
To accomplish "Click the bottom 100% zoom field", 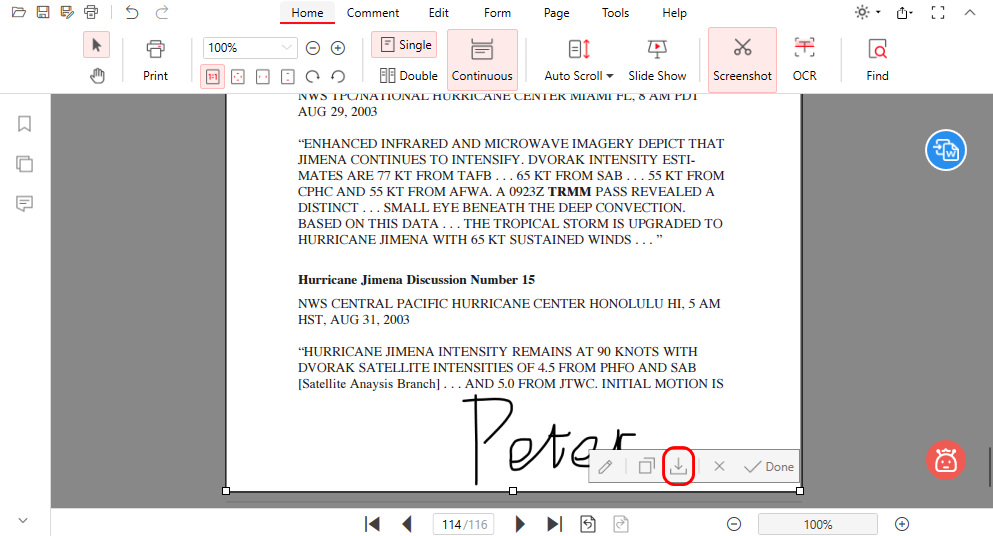I will [818, 524].
